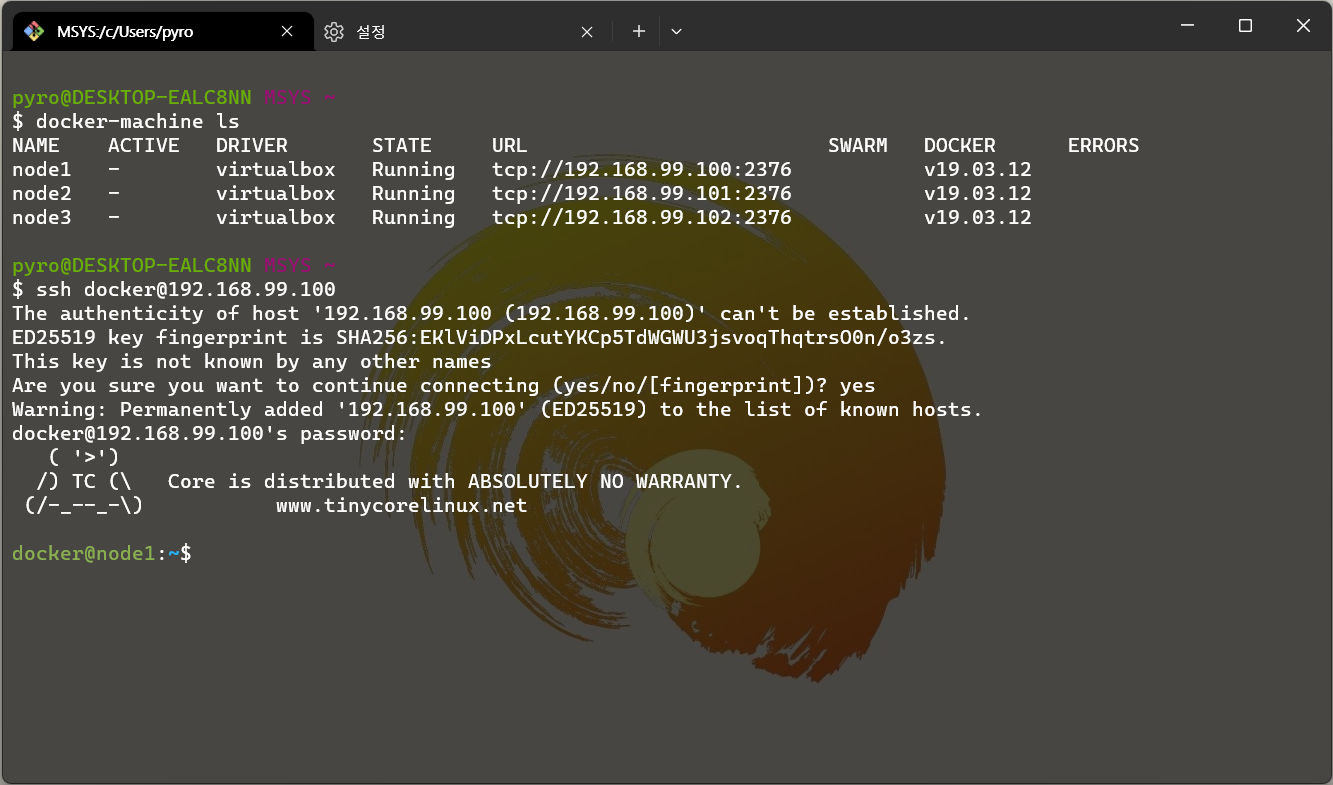Switch to the MSYS:/c/Users/pyro tab
This screenshot has height=785, width=1333.
pos(162,31)
